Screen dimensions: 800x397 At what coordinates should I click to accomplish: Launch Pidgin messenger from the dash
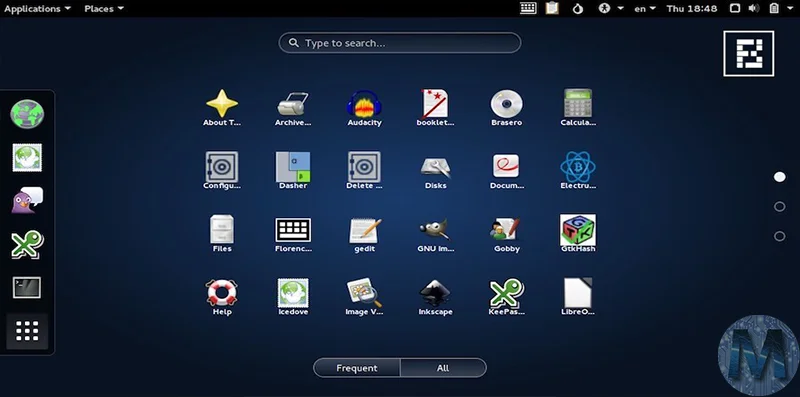[27, 201]
